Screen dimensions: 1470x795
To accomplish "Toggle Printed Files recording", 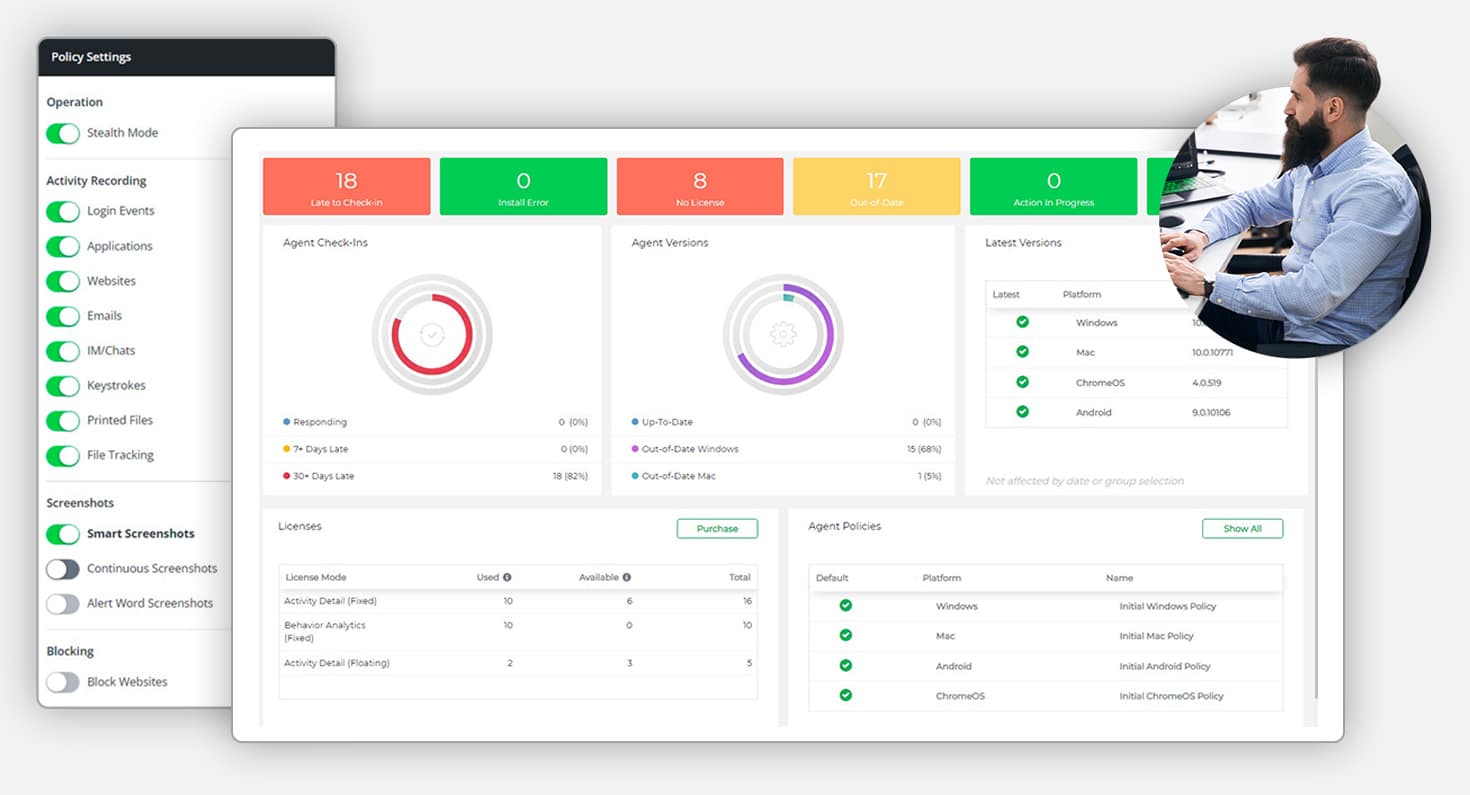I will point(63,421).
